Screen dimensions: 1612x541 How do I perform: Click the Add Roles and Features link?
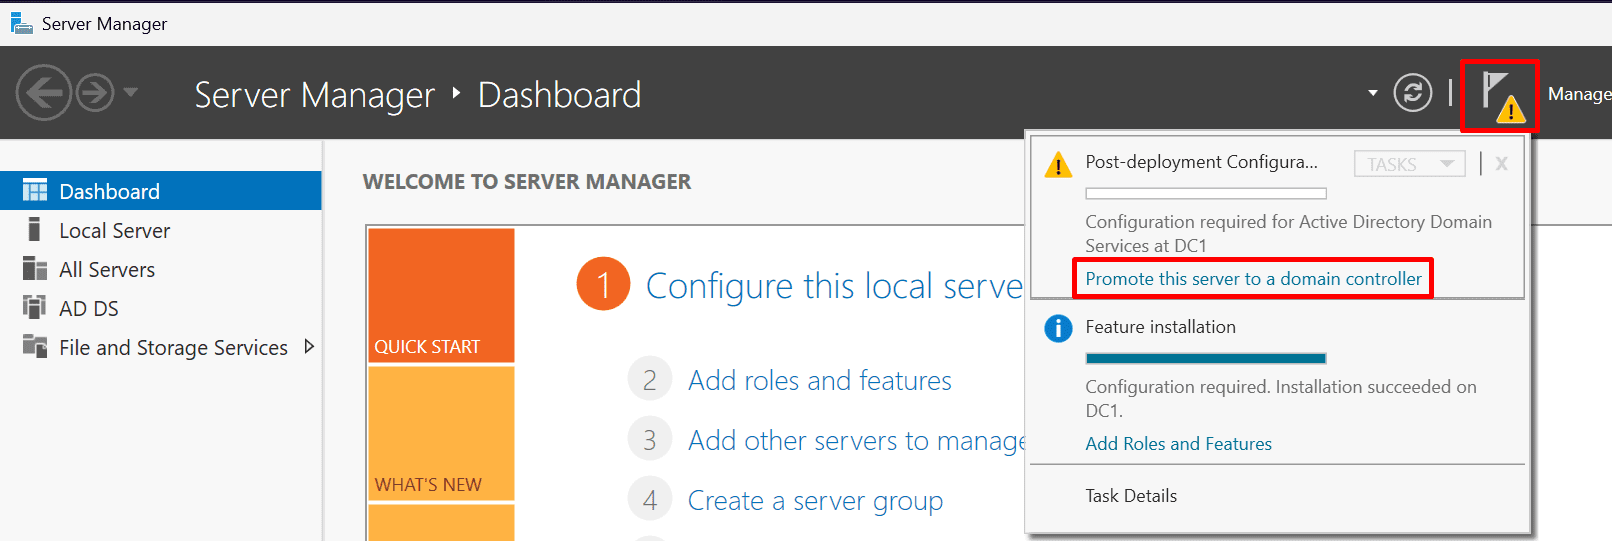tap(1178, 444)
